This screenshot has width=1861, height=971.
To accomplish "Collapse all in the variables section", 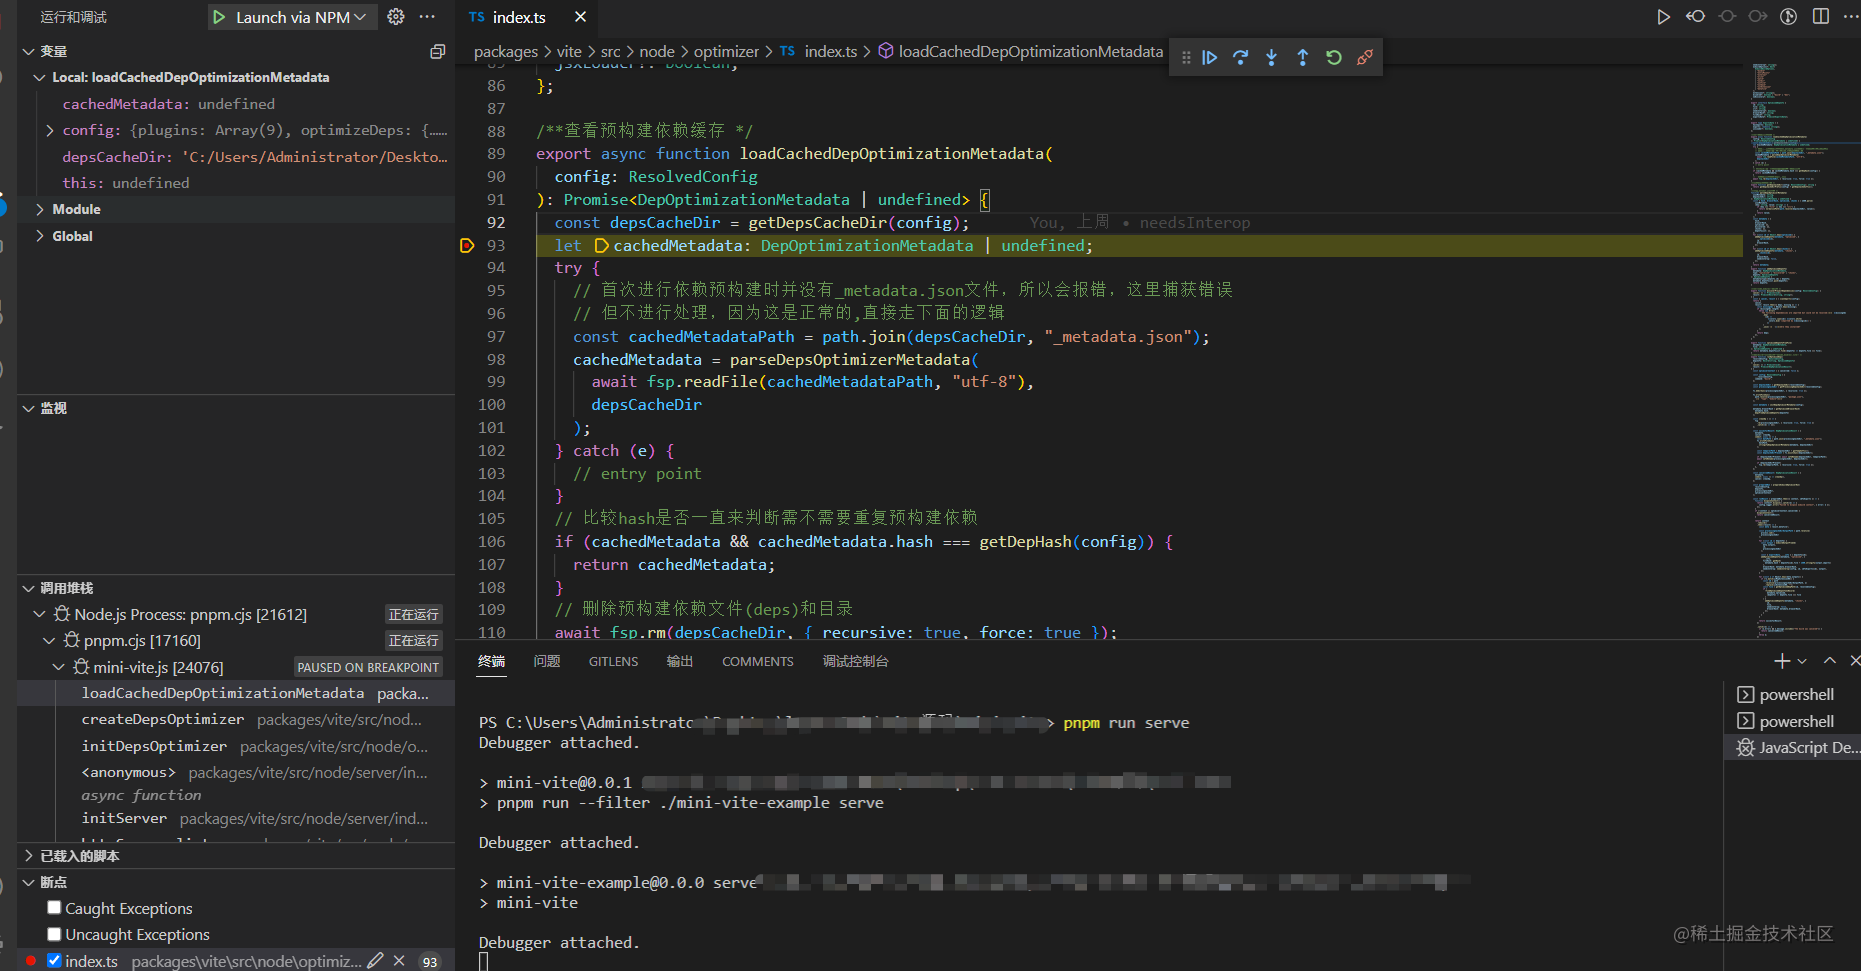I will (437, 51).
